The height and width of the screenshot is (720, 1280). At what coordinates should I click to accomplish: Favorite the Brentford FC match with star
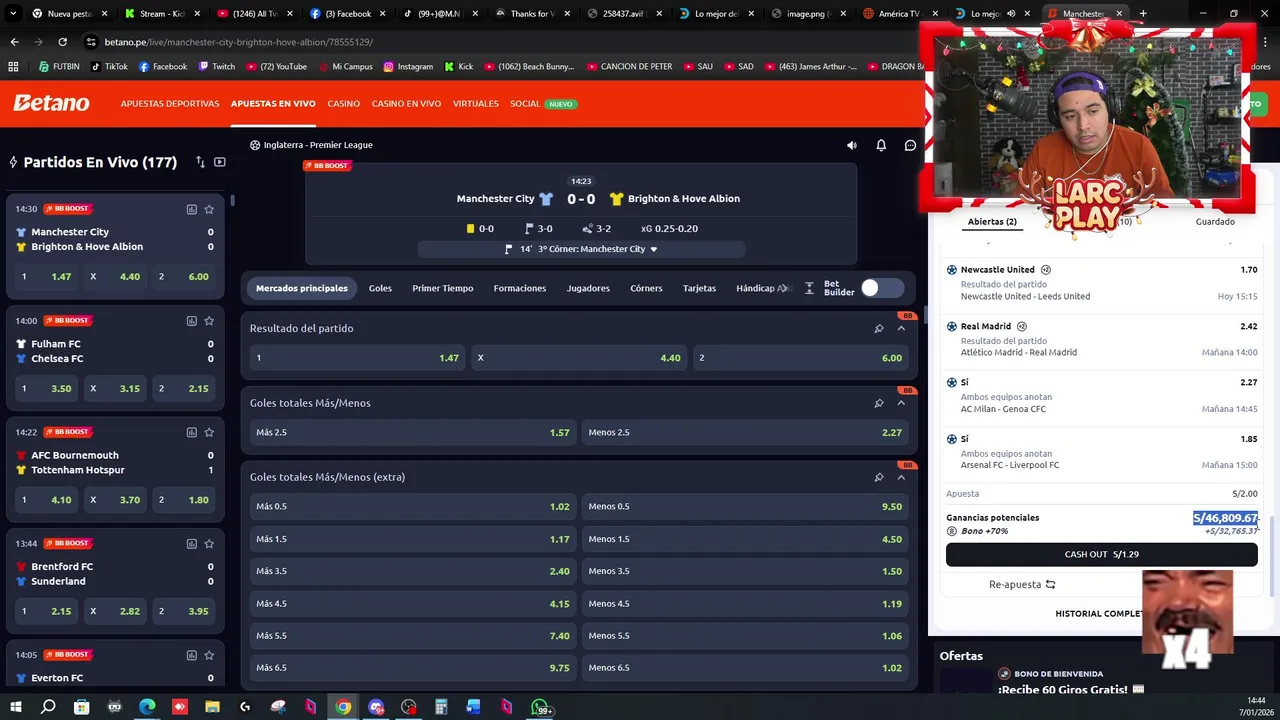[209, 544]
